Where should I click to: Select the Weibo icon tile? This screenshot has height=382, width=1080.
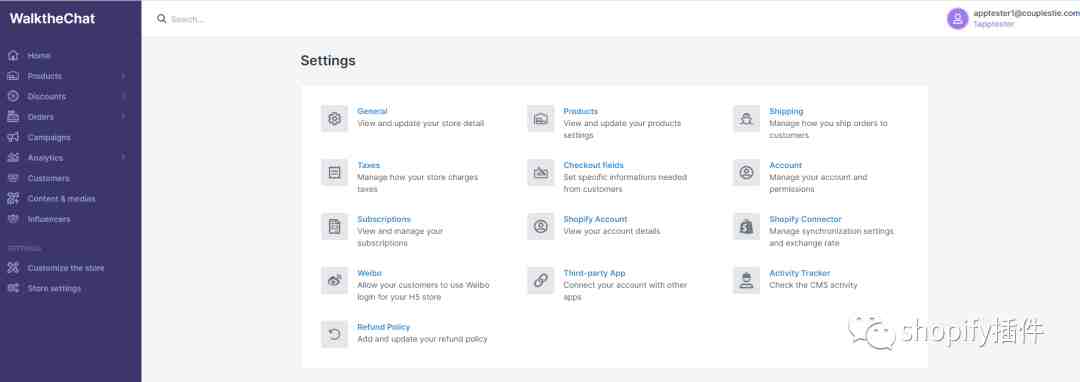pos(334,280)
